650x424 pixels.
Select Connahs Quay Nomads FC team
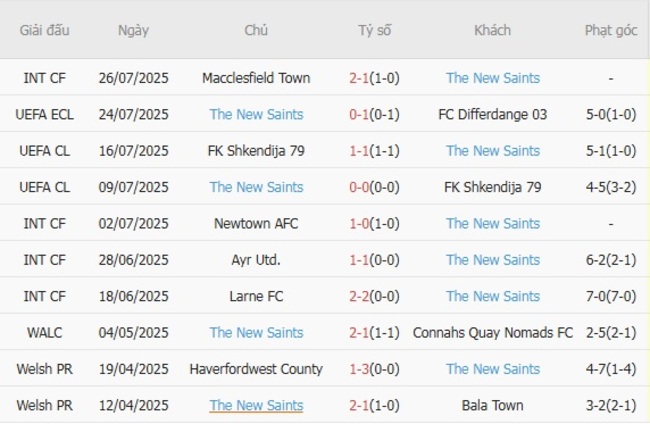pyautogui.click(x=493, y=333)
